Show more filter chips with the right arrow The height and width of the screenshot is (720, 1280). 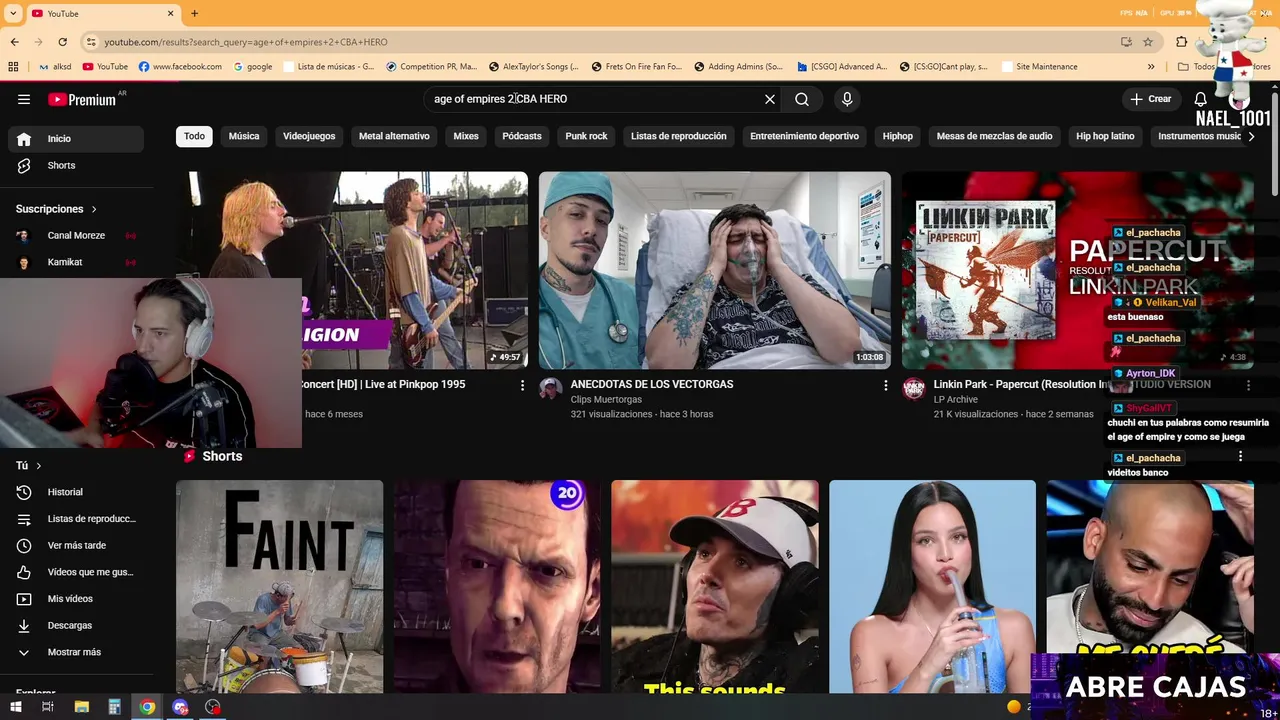[x=1251, y=136]
